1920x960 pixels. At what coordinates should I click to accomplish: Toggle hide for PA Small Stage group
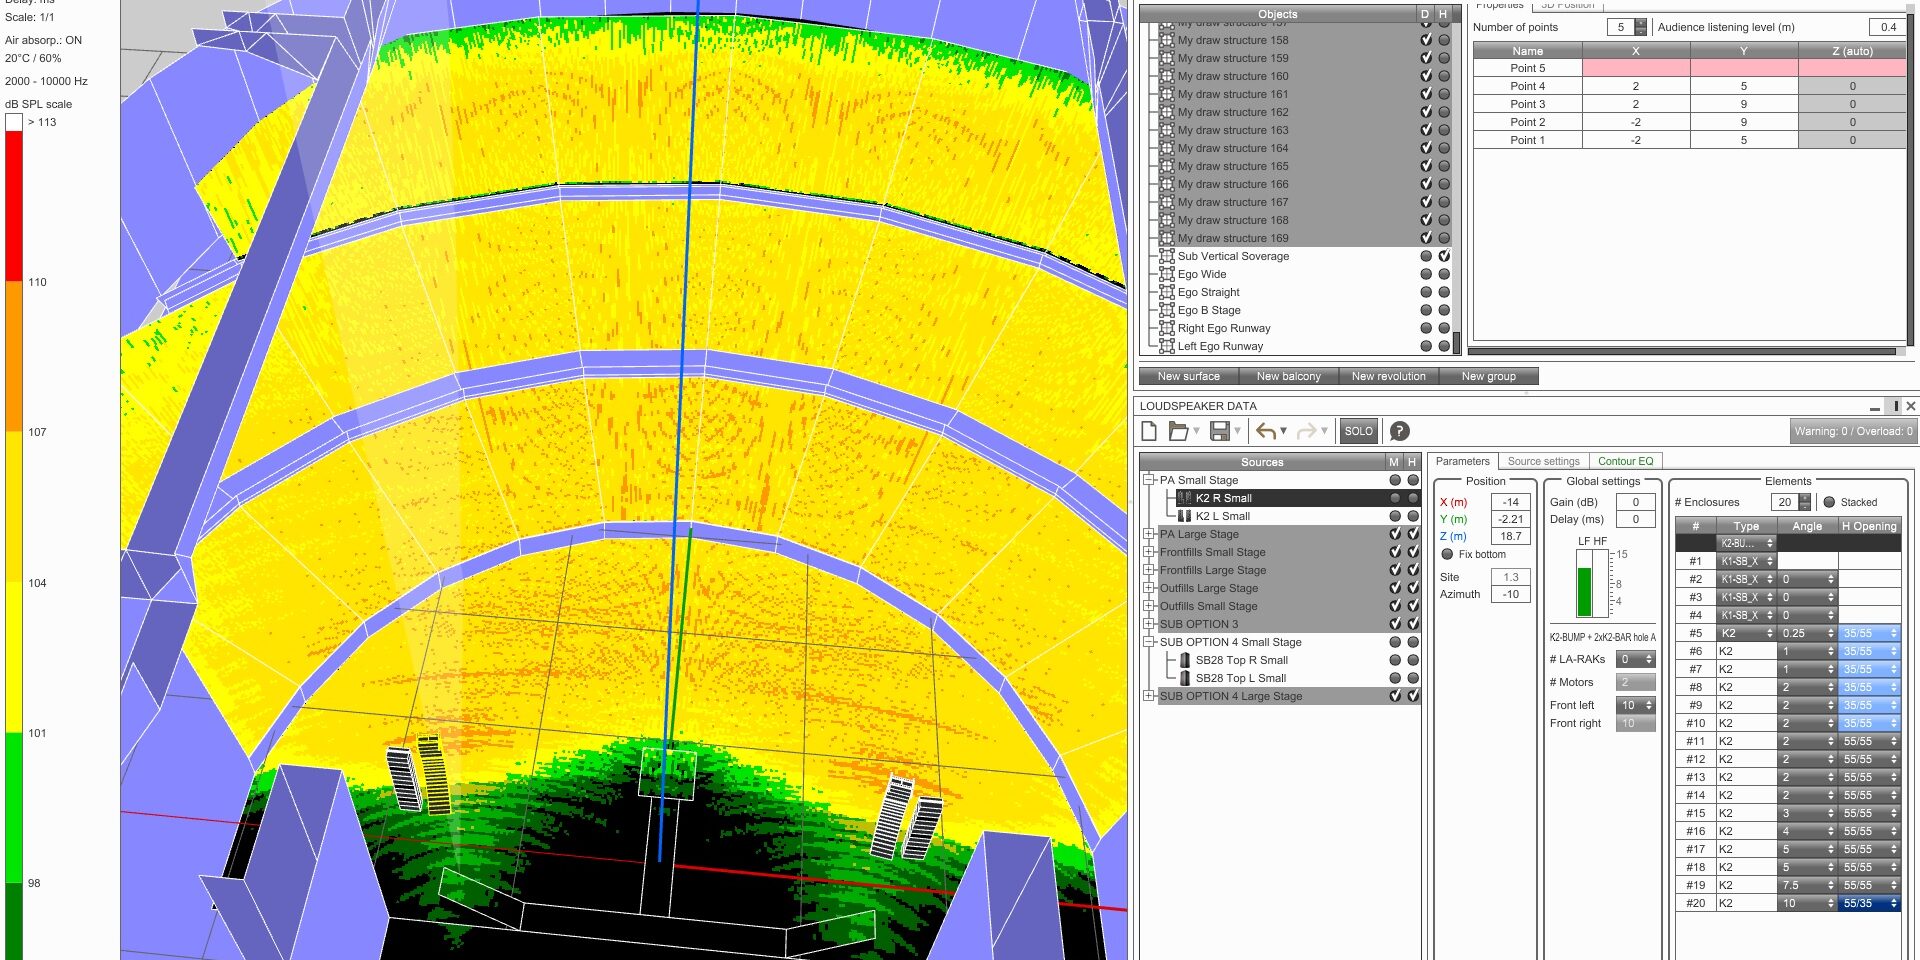pyautogui.click(x=1413, y=480)
